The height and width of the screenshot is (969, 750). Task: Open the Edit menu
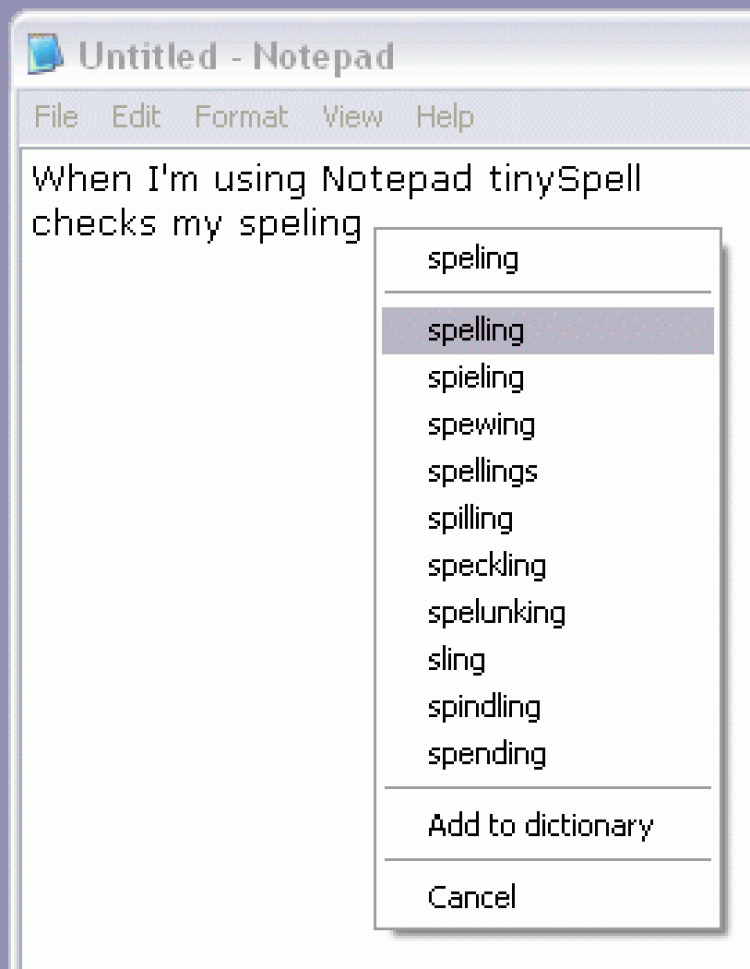(x=136, y=117)
